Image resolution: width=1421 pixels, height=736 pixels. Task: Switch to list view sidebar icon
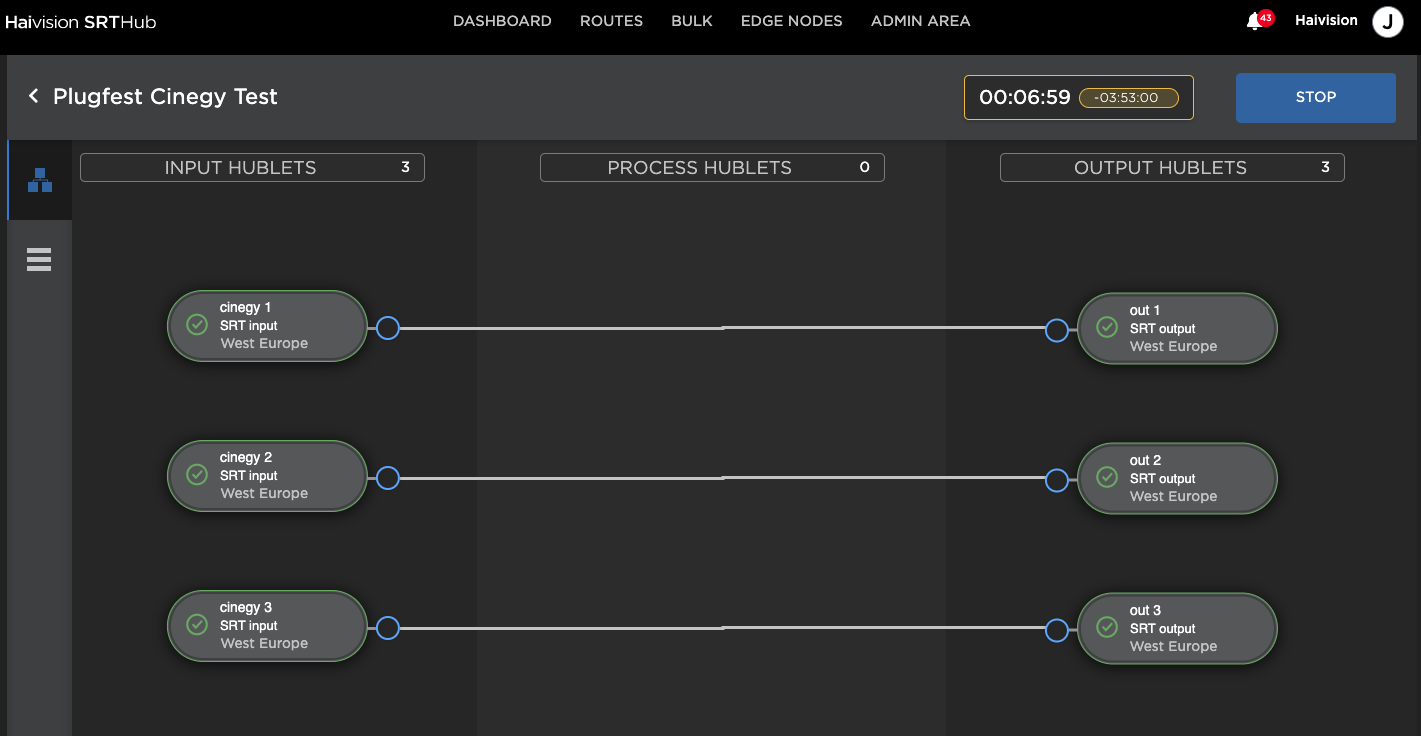(39, 260)
